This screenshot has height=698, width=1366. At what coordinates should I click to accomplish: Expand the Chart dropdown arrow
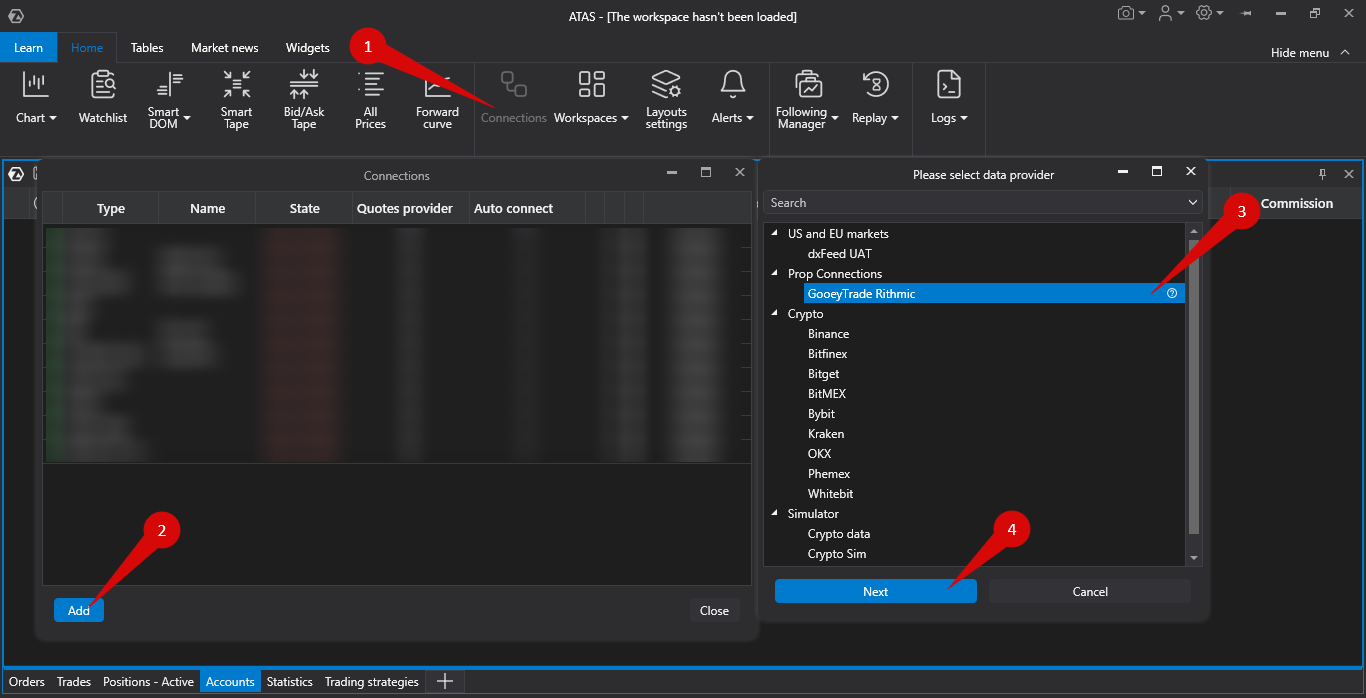(x=54, y=118)
